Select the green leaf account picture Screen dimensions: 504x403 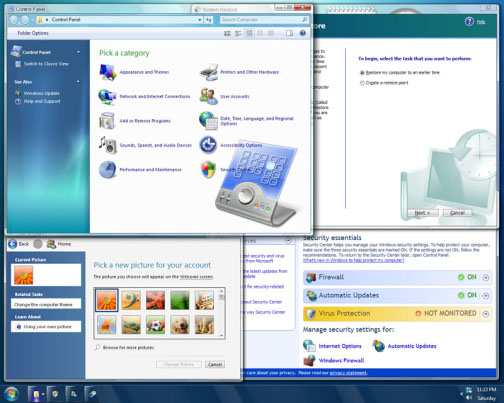point(180,300)
